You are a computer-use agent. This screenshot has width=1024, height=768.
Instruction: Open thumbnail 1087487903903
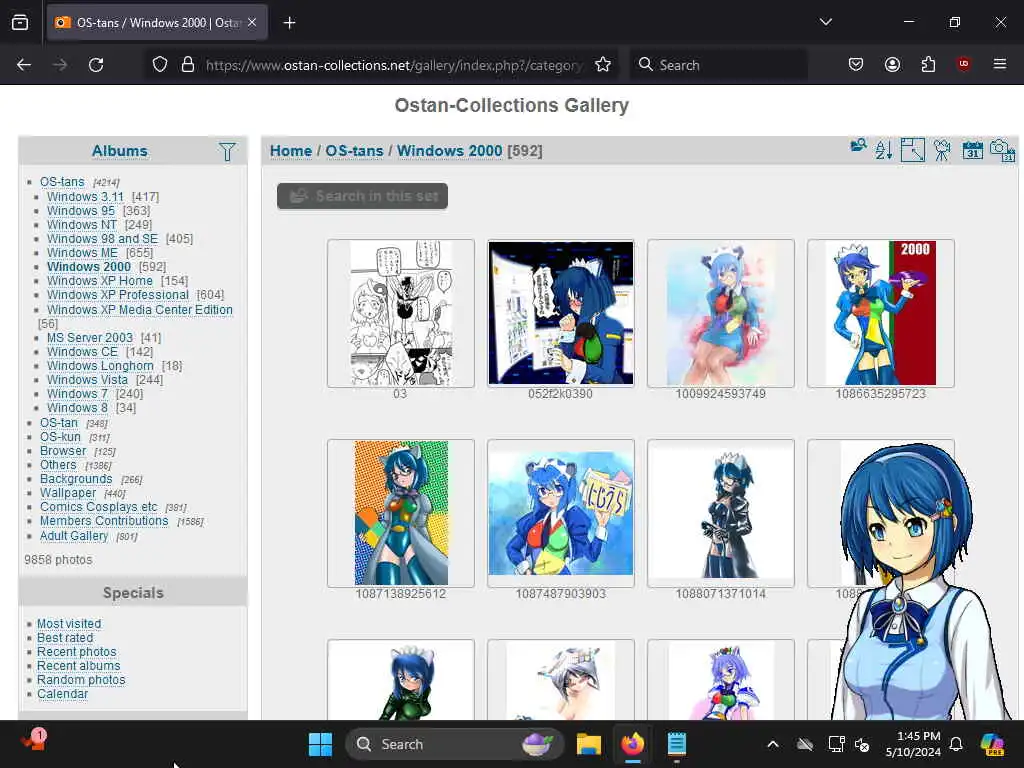tap(560, 513)
